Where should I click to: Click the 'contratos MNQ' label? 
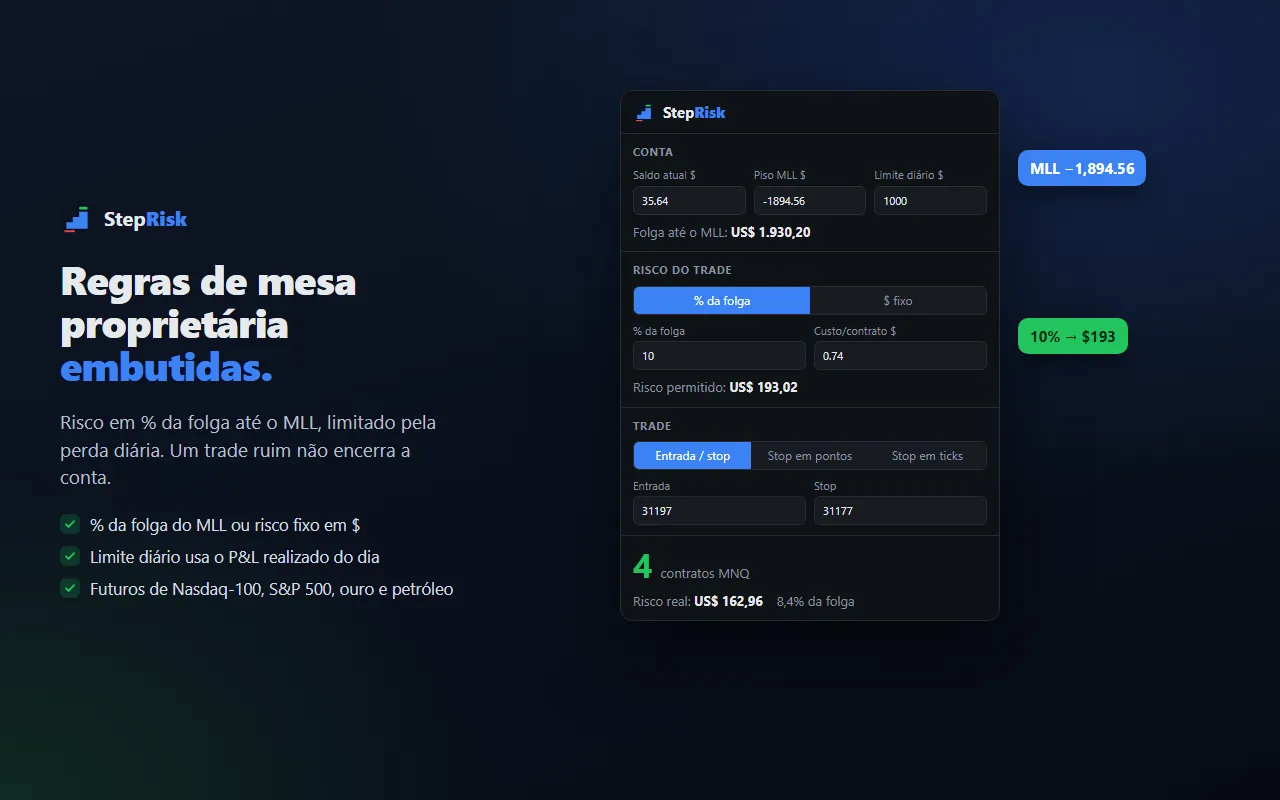(705, 573)
